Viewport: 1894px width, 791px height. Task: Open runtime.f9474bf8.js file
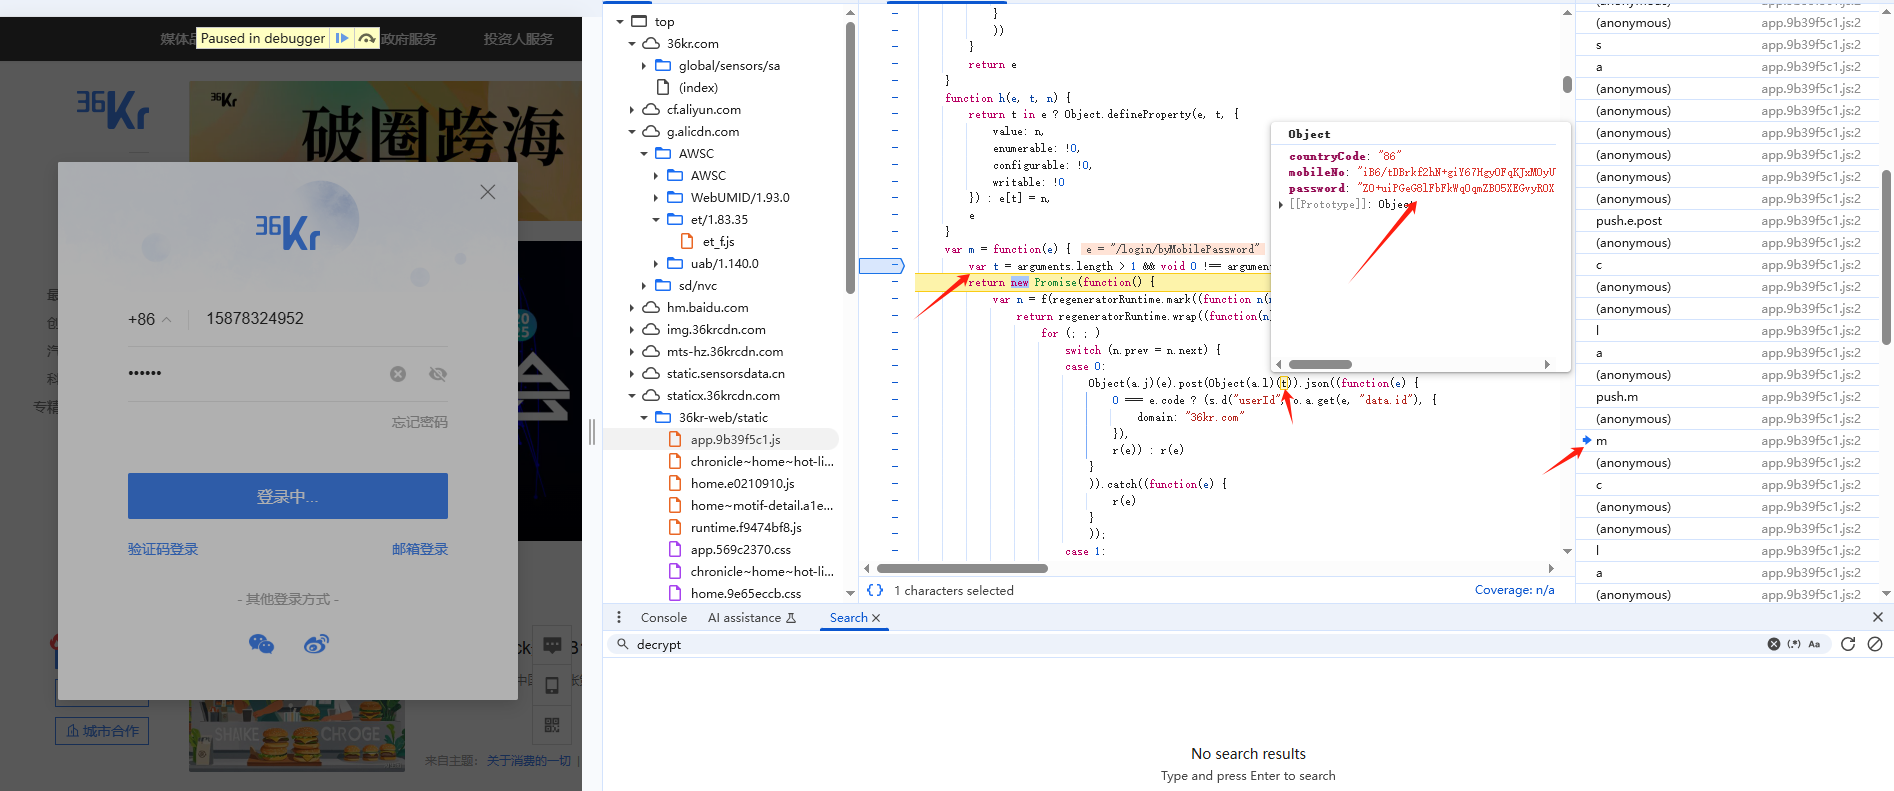[x=746, y=527]
